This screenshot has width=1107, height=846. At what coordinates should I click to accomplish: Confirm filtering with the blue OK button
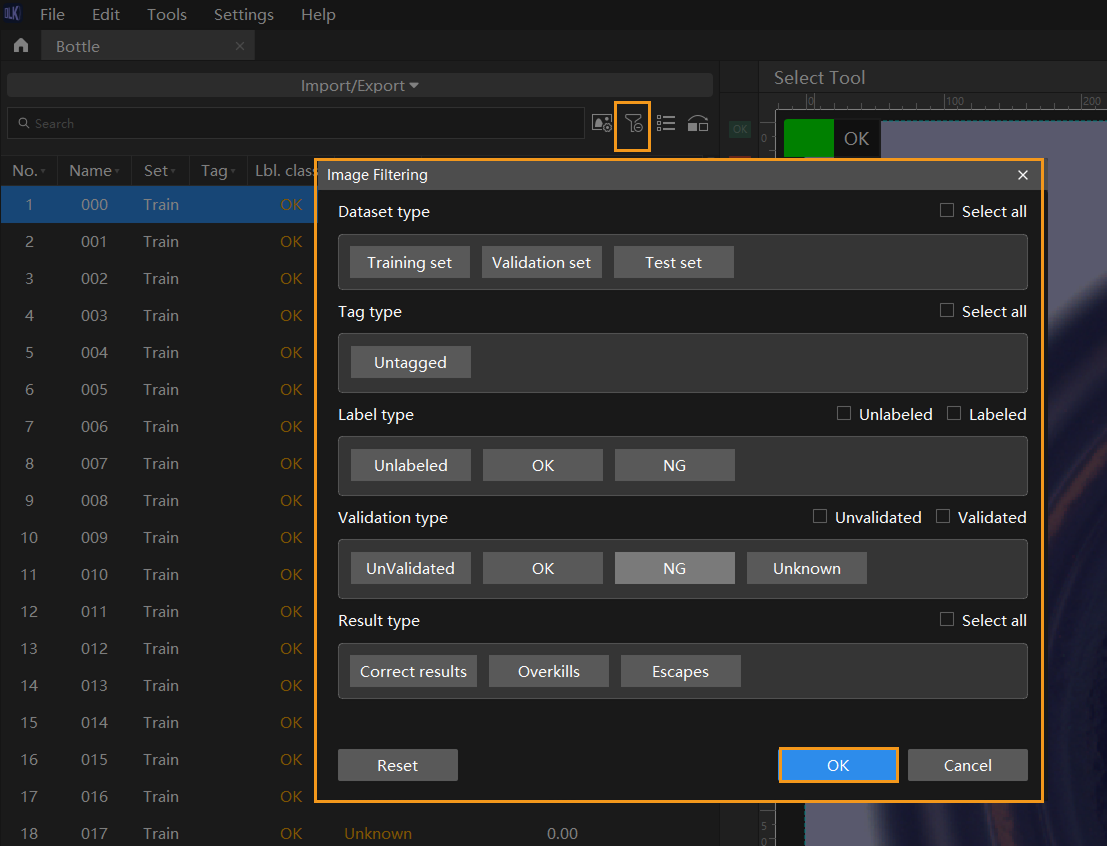coord(838,765)
